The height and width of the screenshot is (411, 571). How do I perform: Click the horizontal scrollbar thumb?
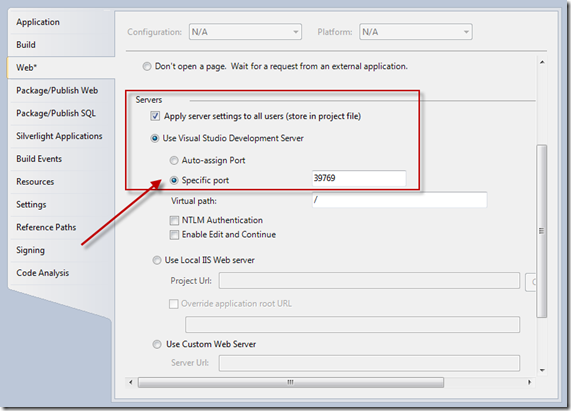click(291, 382)
